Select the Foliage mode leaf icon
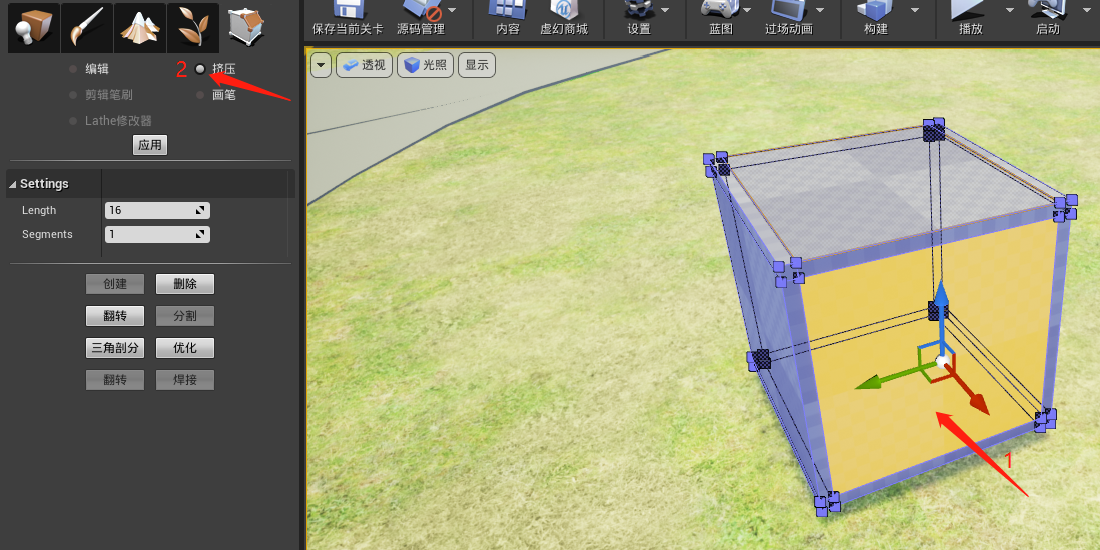Viewport: 1100px width, 550px height. coord(192,27)
